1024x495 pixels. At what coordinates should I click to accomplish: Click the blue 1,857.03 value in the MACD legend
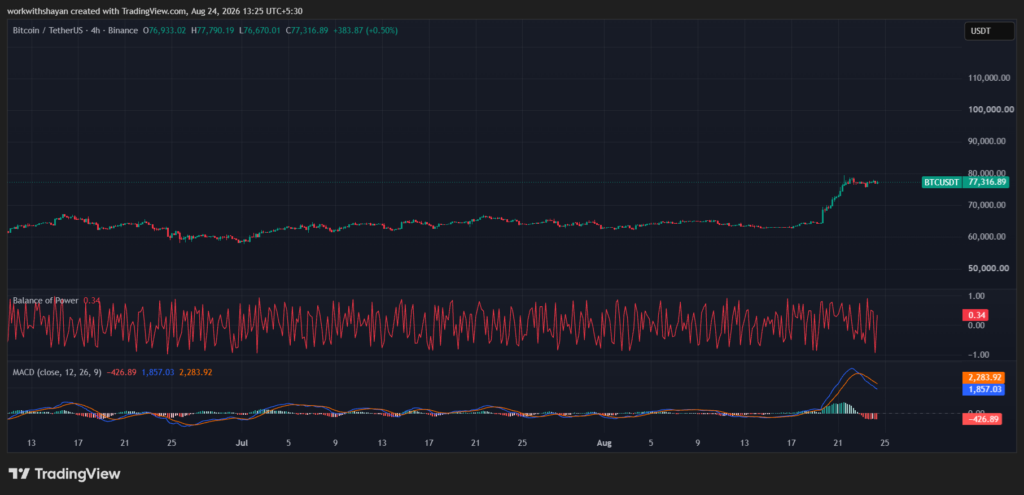157,372
